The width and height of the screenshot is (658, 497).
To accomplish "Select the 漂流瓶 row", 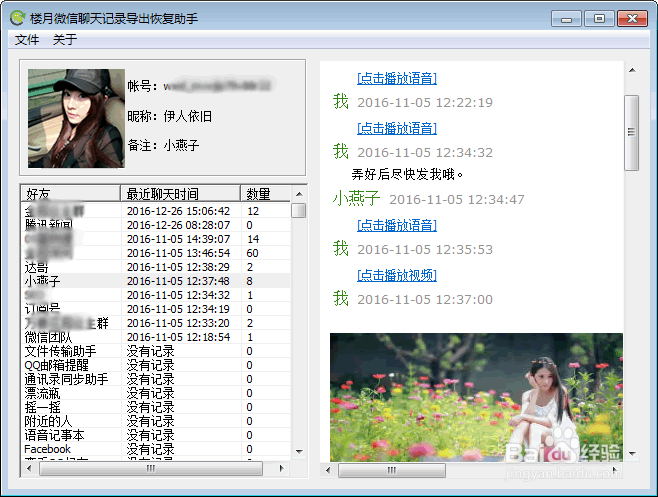I will coord(155,393).
